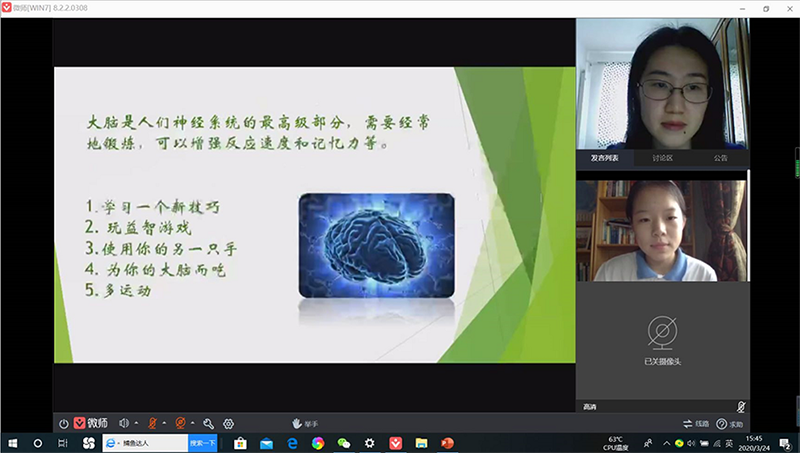Viewport: 800px width, 453px height.
Task: Expand the speaker options arrow
Action: click(x=136, y=423)
